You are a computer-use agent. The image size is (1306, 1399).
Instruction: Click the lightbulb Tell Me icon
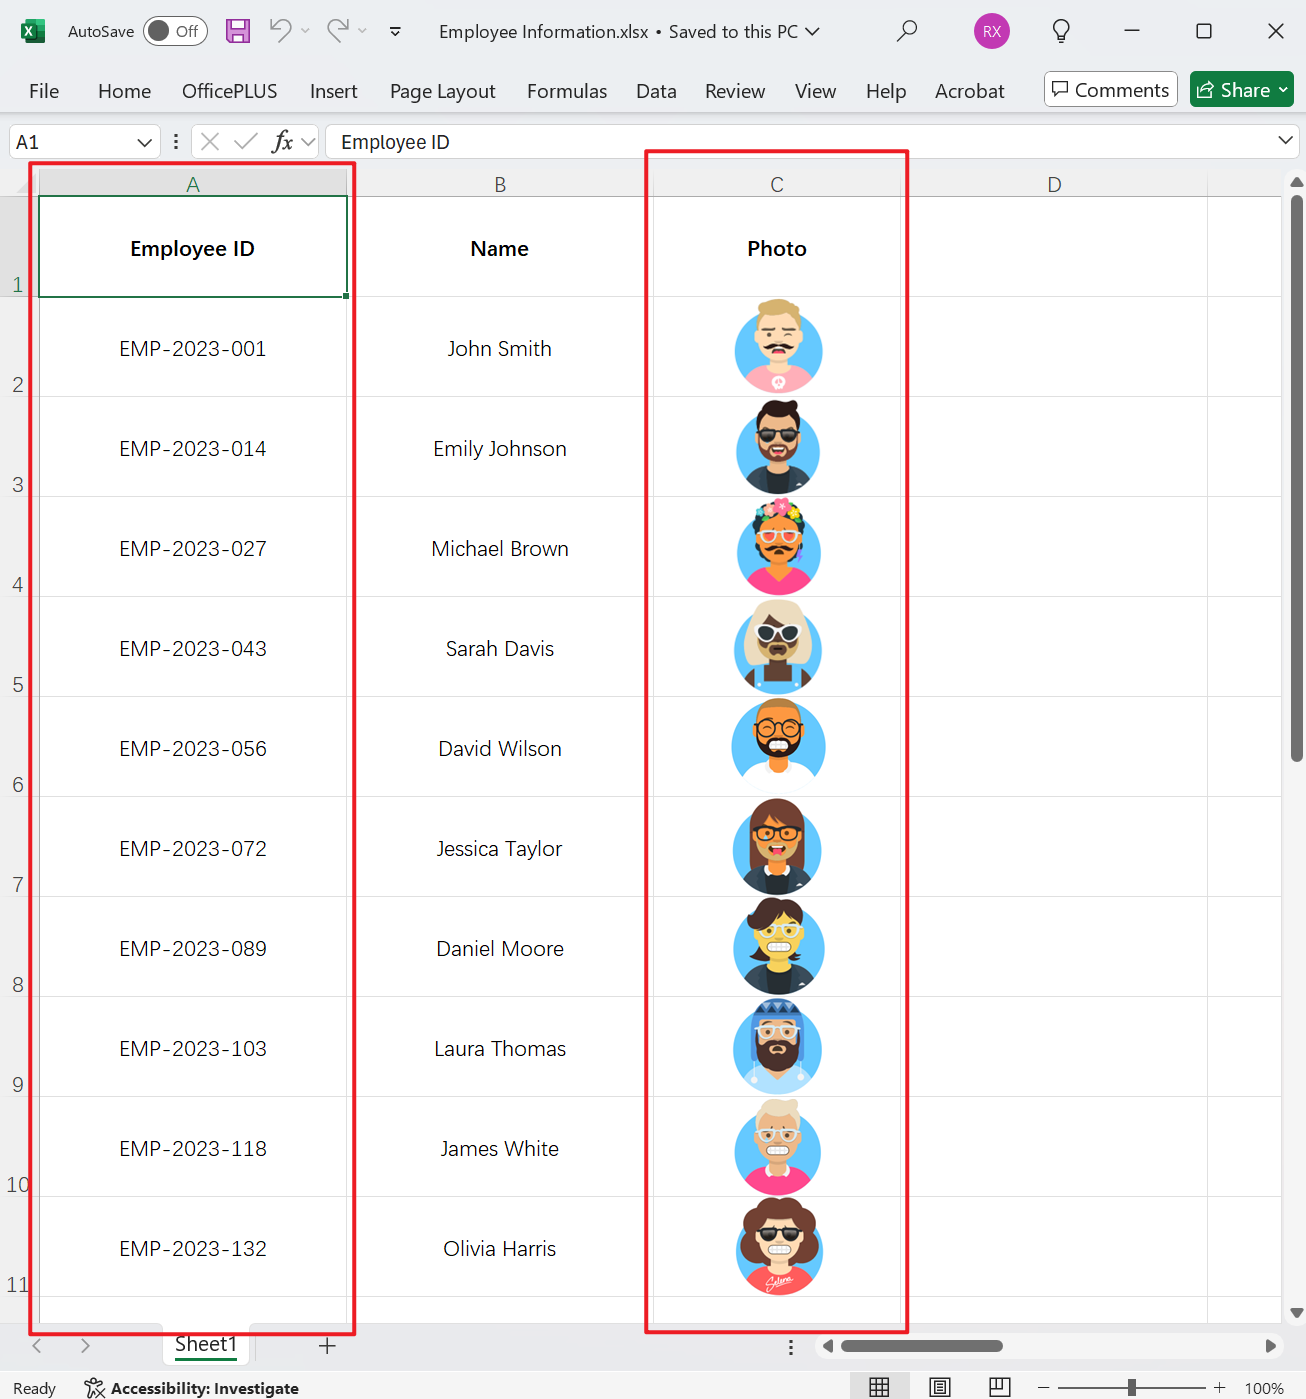(x=1060, y=31)
